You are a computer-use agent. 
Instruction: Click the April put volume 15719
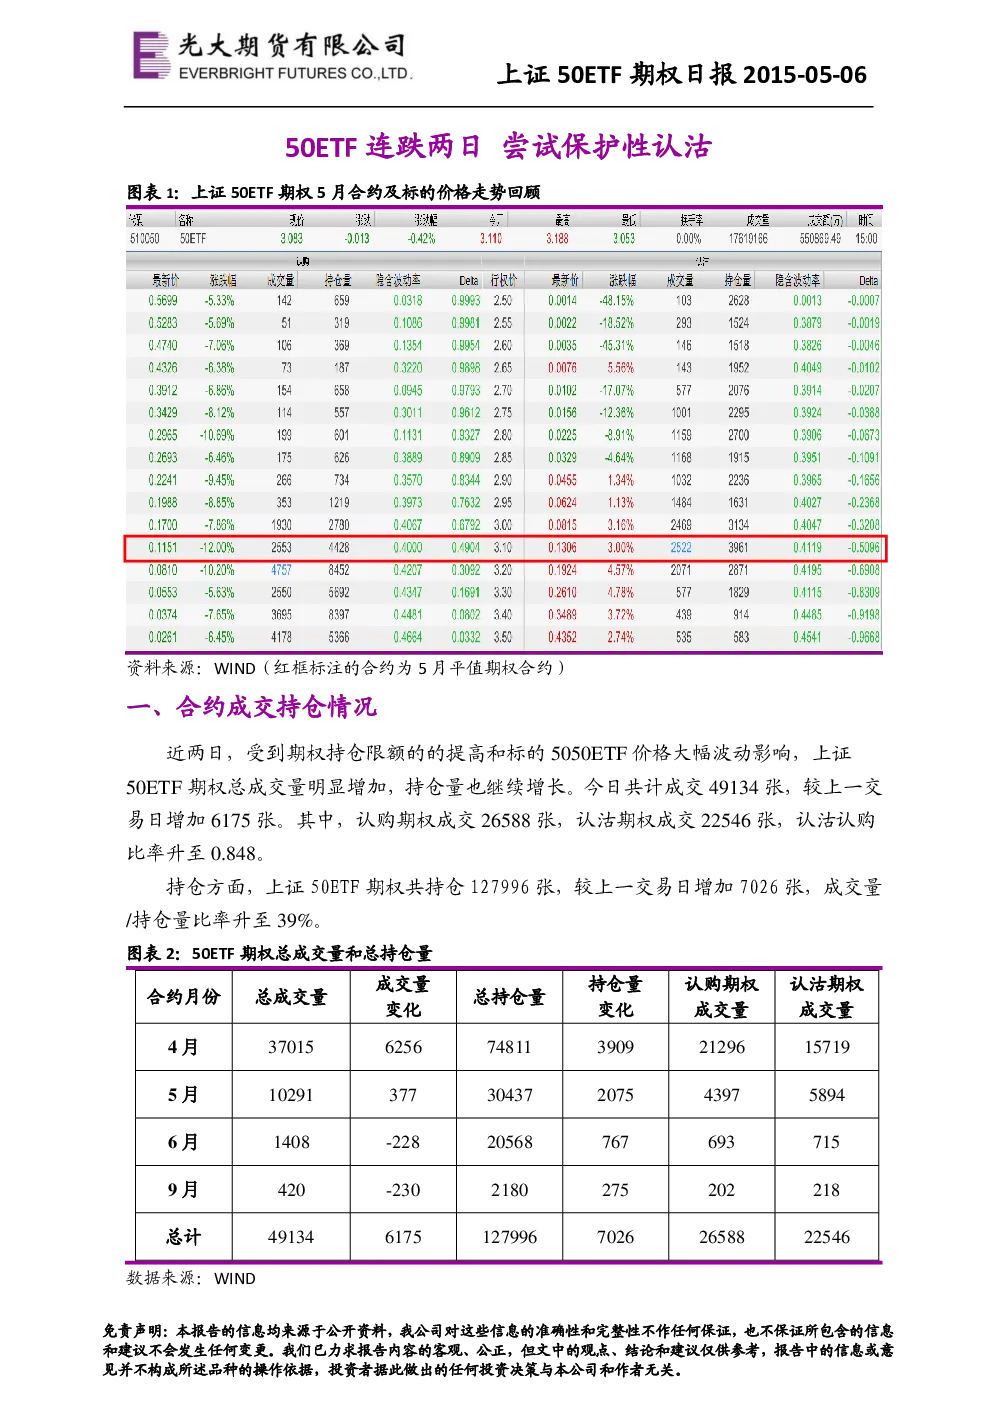[x=827, y=1047]
